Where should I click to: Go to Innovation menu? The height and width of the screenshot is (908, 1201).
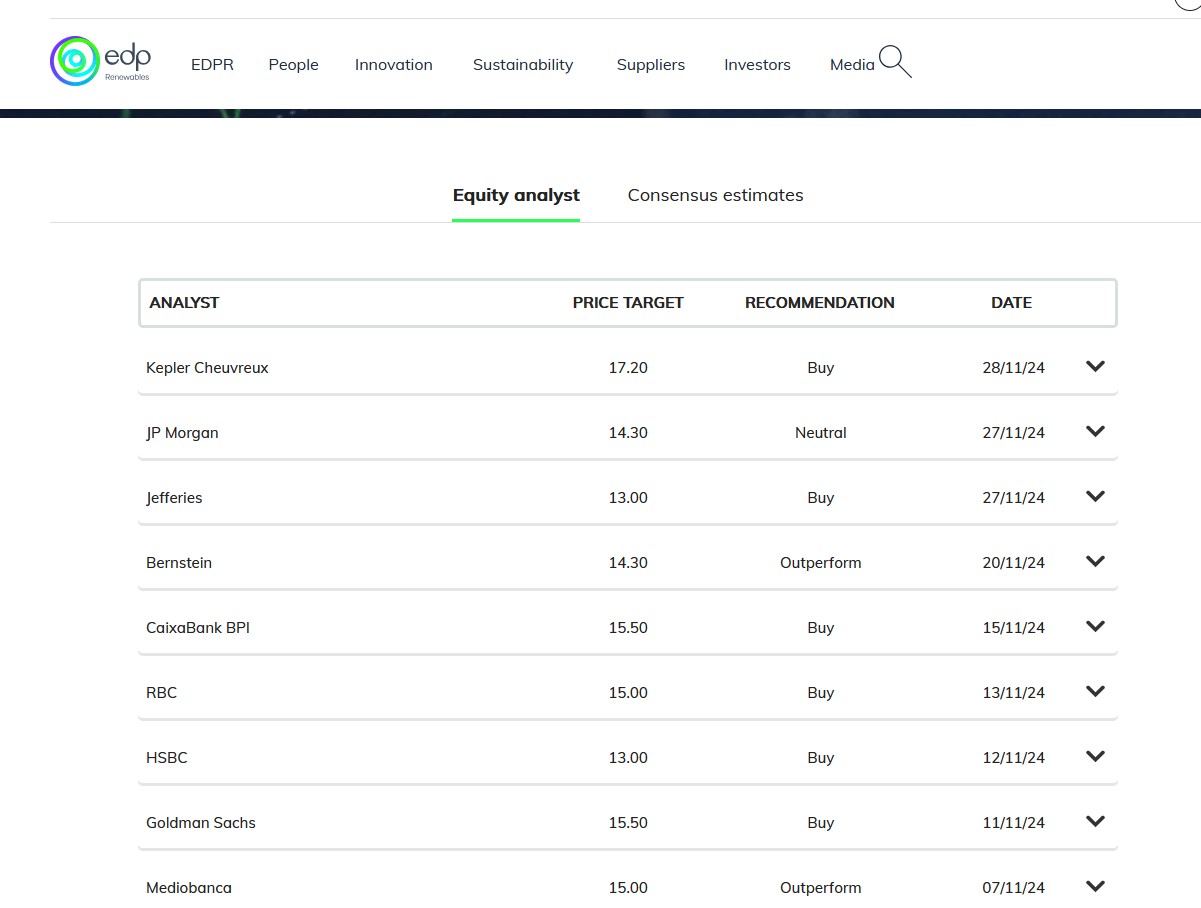pyautogui.click(x=393, y=65)
